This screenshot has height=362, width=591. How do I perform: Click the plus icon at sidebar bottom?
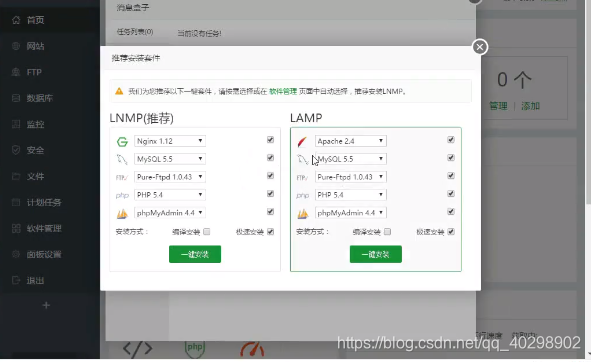46,305
